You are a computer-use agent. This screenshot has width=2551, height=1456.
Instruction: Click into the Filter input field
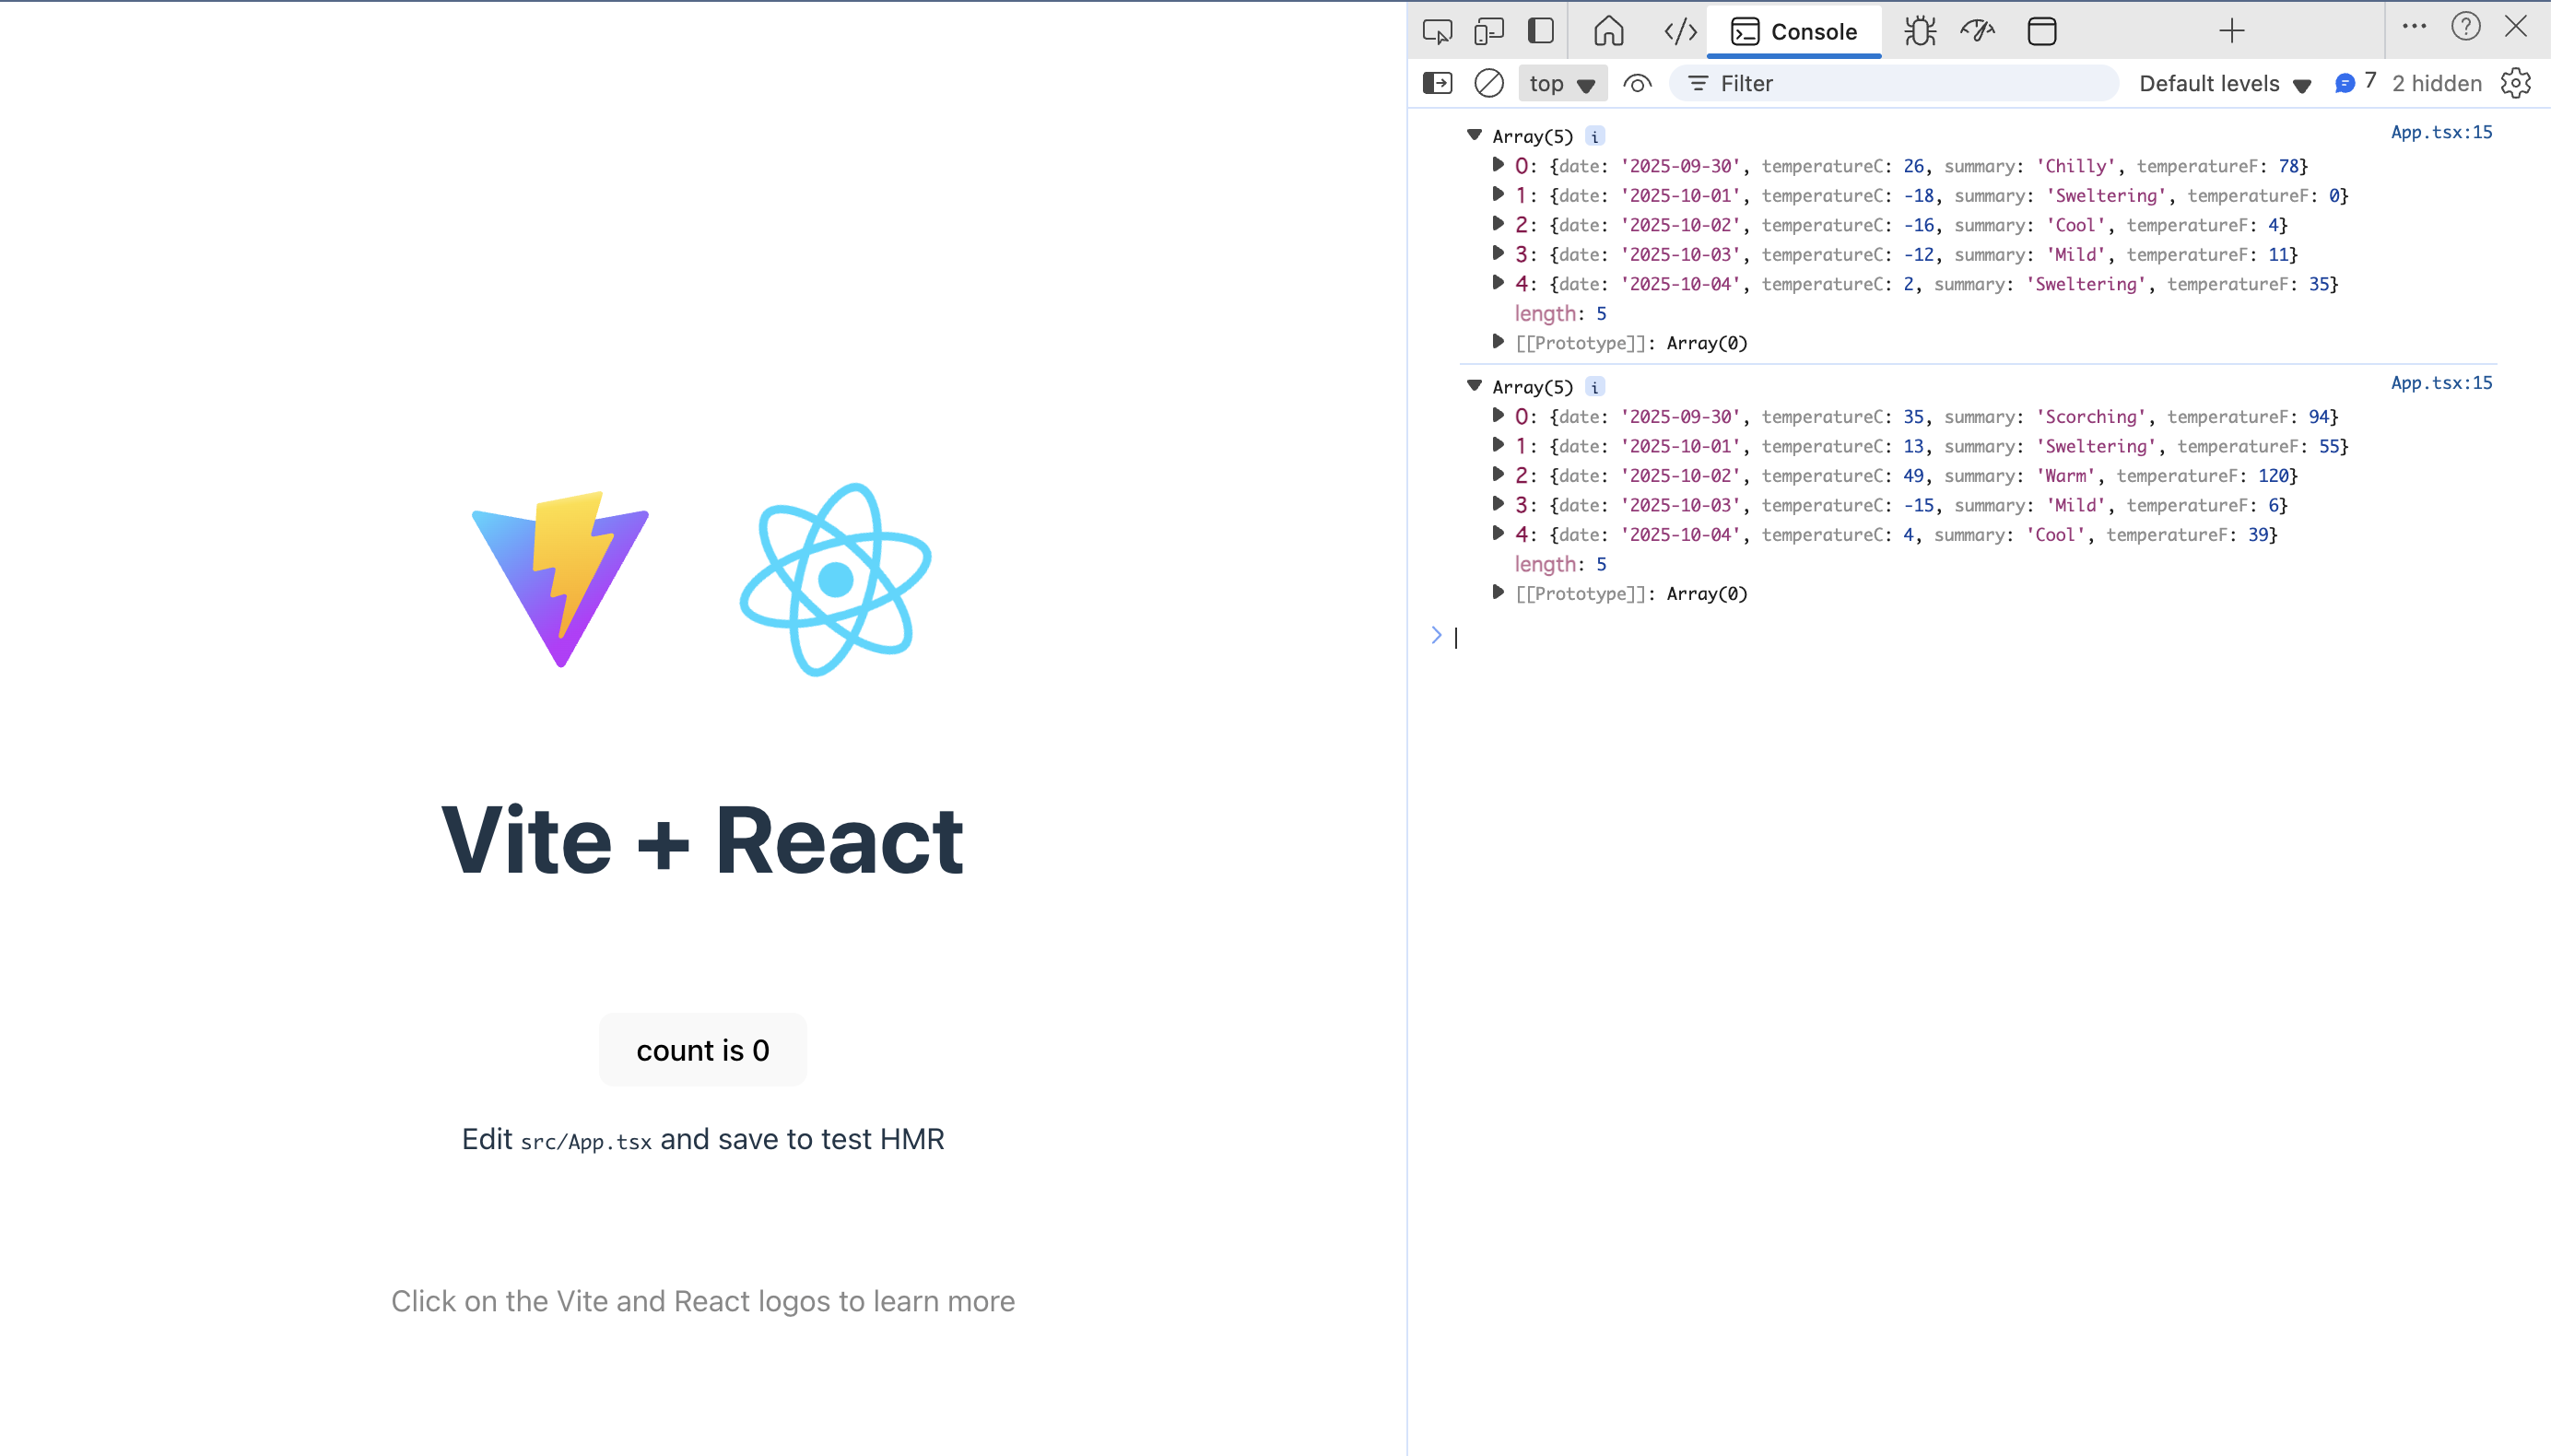(1910, 83)
